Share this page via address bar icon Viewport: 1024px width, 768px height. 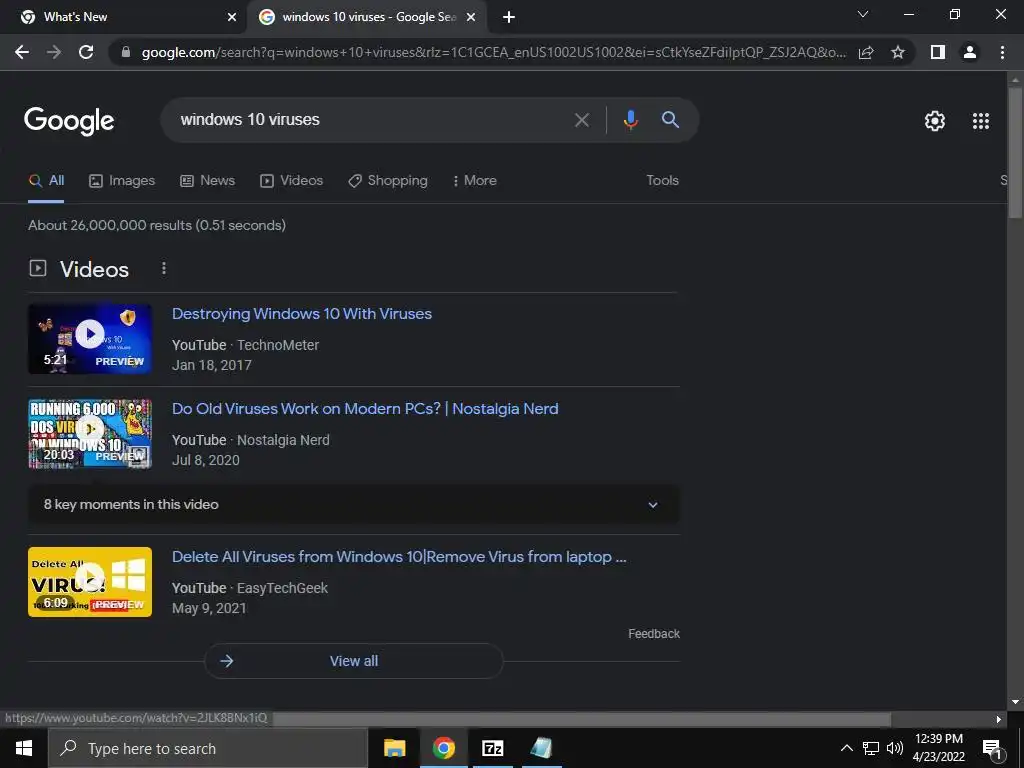click(x=866, y=52)
